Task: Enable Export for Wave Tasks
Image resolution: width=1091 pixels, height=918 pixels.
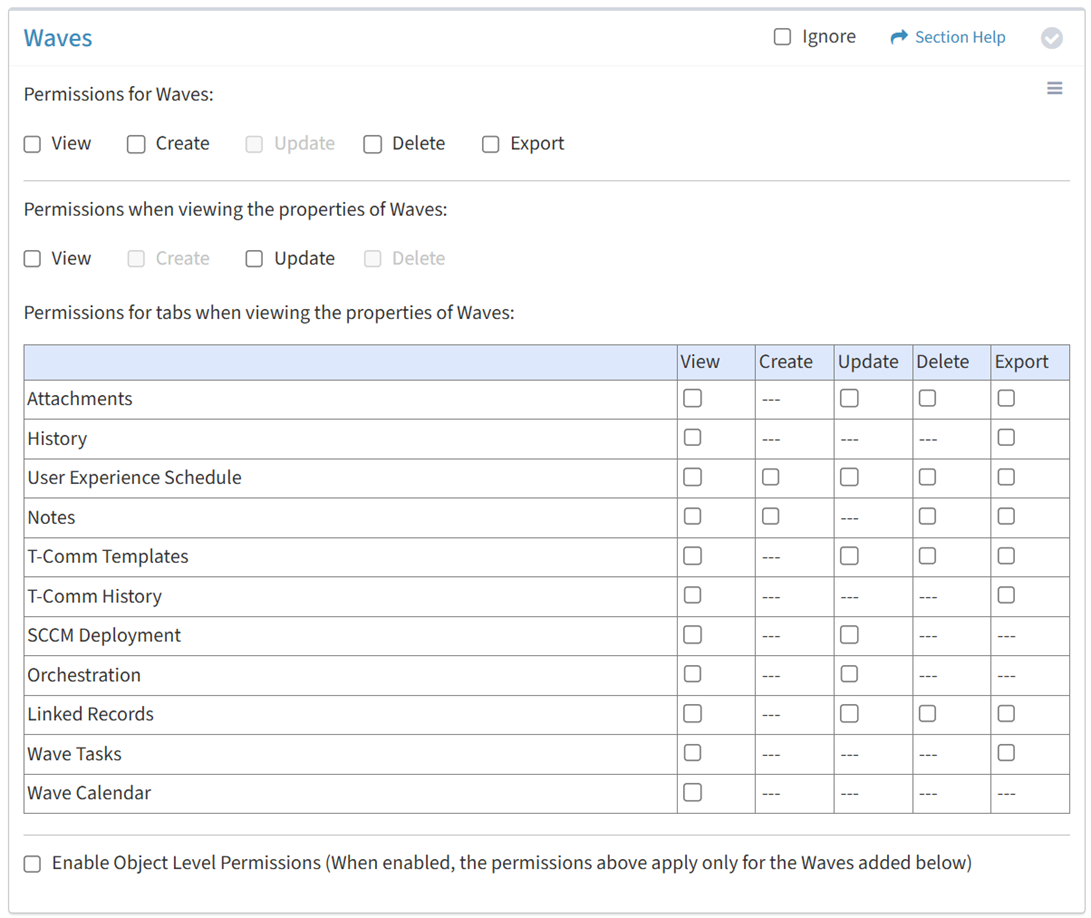Action: 1006,753
